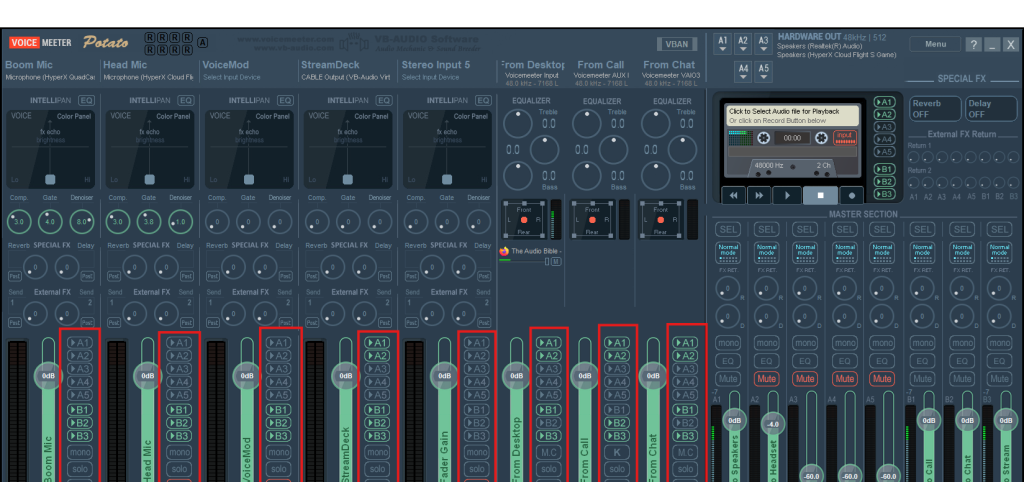Viewport: 1024px width, 482px height.
Task: Toggle B3 routing on the From Desktop strip
Action: (x=549, y=436)
